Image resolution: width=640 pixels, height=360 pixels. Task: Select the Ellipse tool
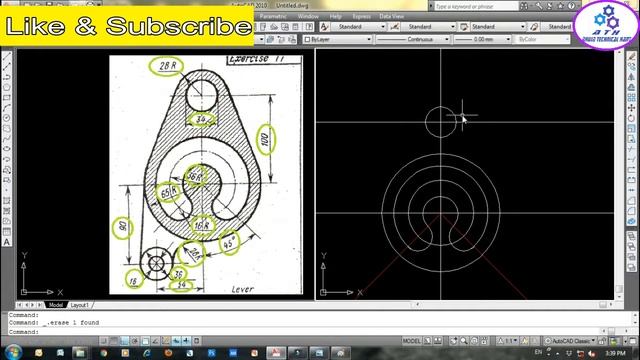[x=7, y=149]
